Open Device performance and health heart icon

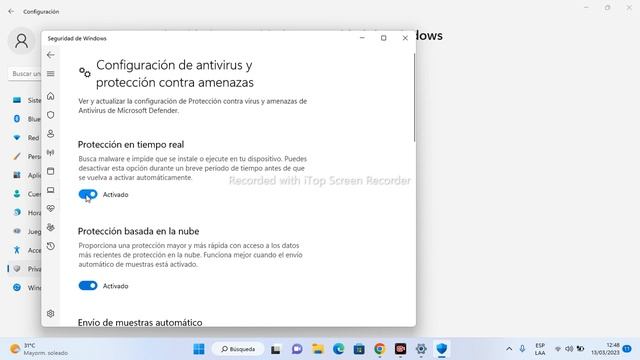[x=51, y=209]
